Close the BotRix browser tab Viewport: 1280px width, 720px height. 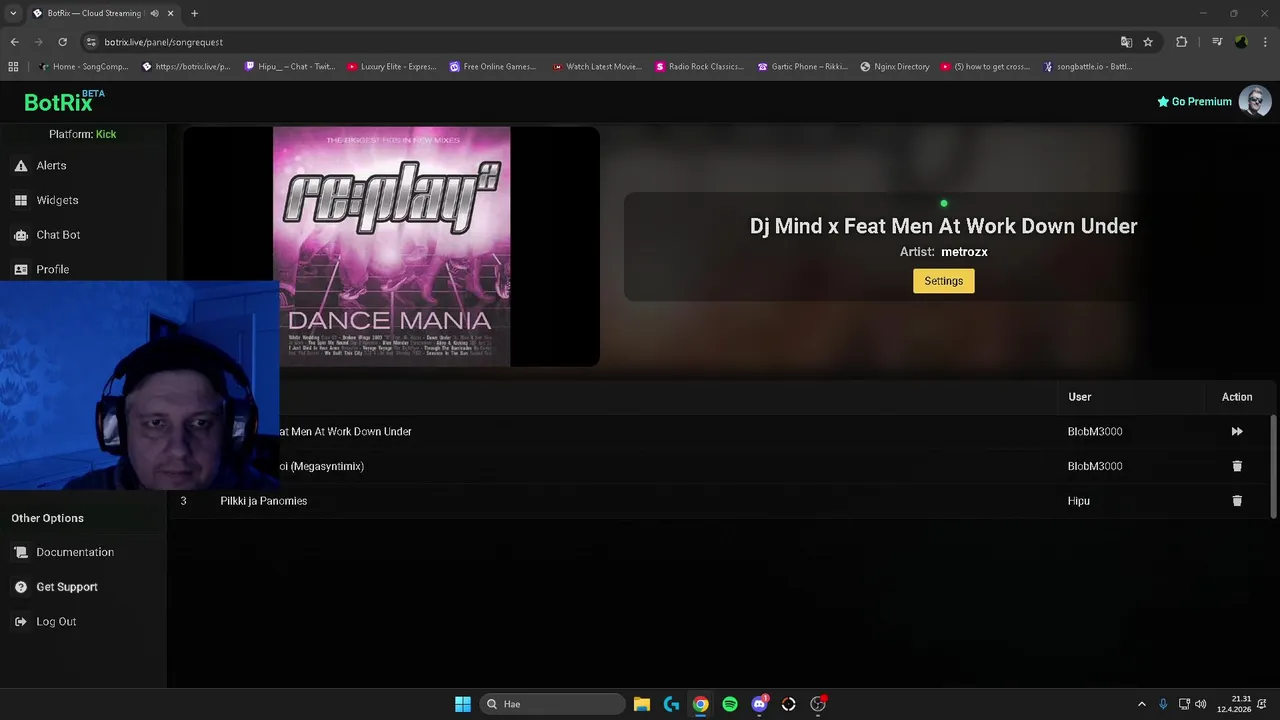pyautogui.click(x=171, y=13)
